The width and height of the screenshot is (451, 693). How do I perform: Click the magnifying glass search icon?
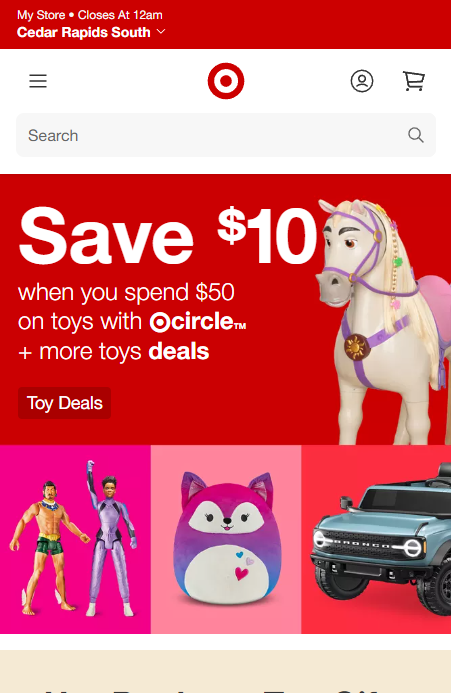click(x=416, y=135)
